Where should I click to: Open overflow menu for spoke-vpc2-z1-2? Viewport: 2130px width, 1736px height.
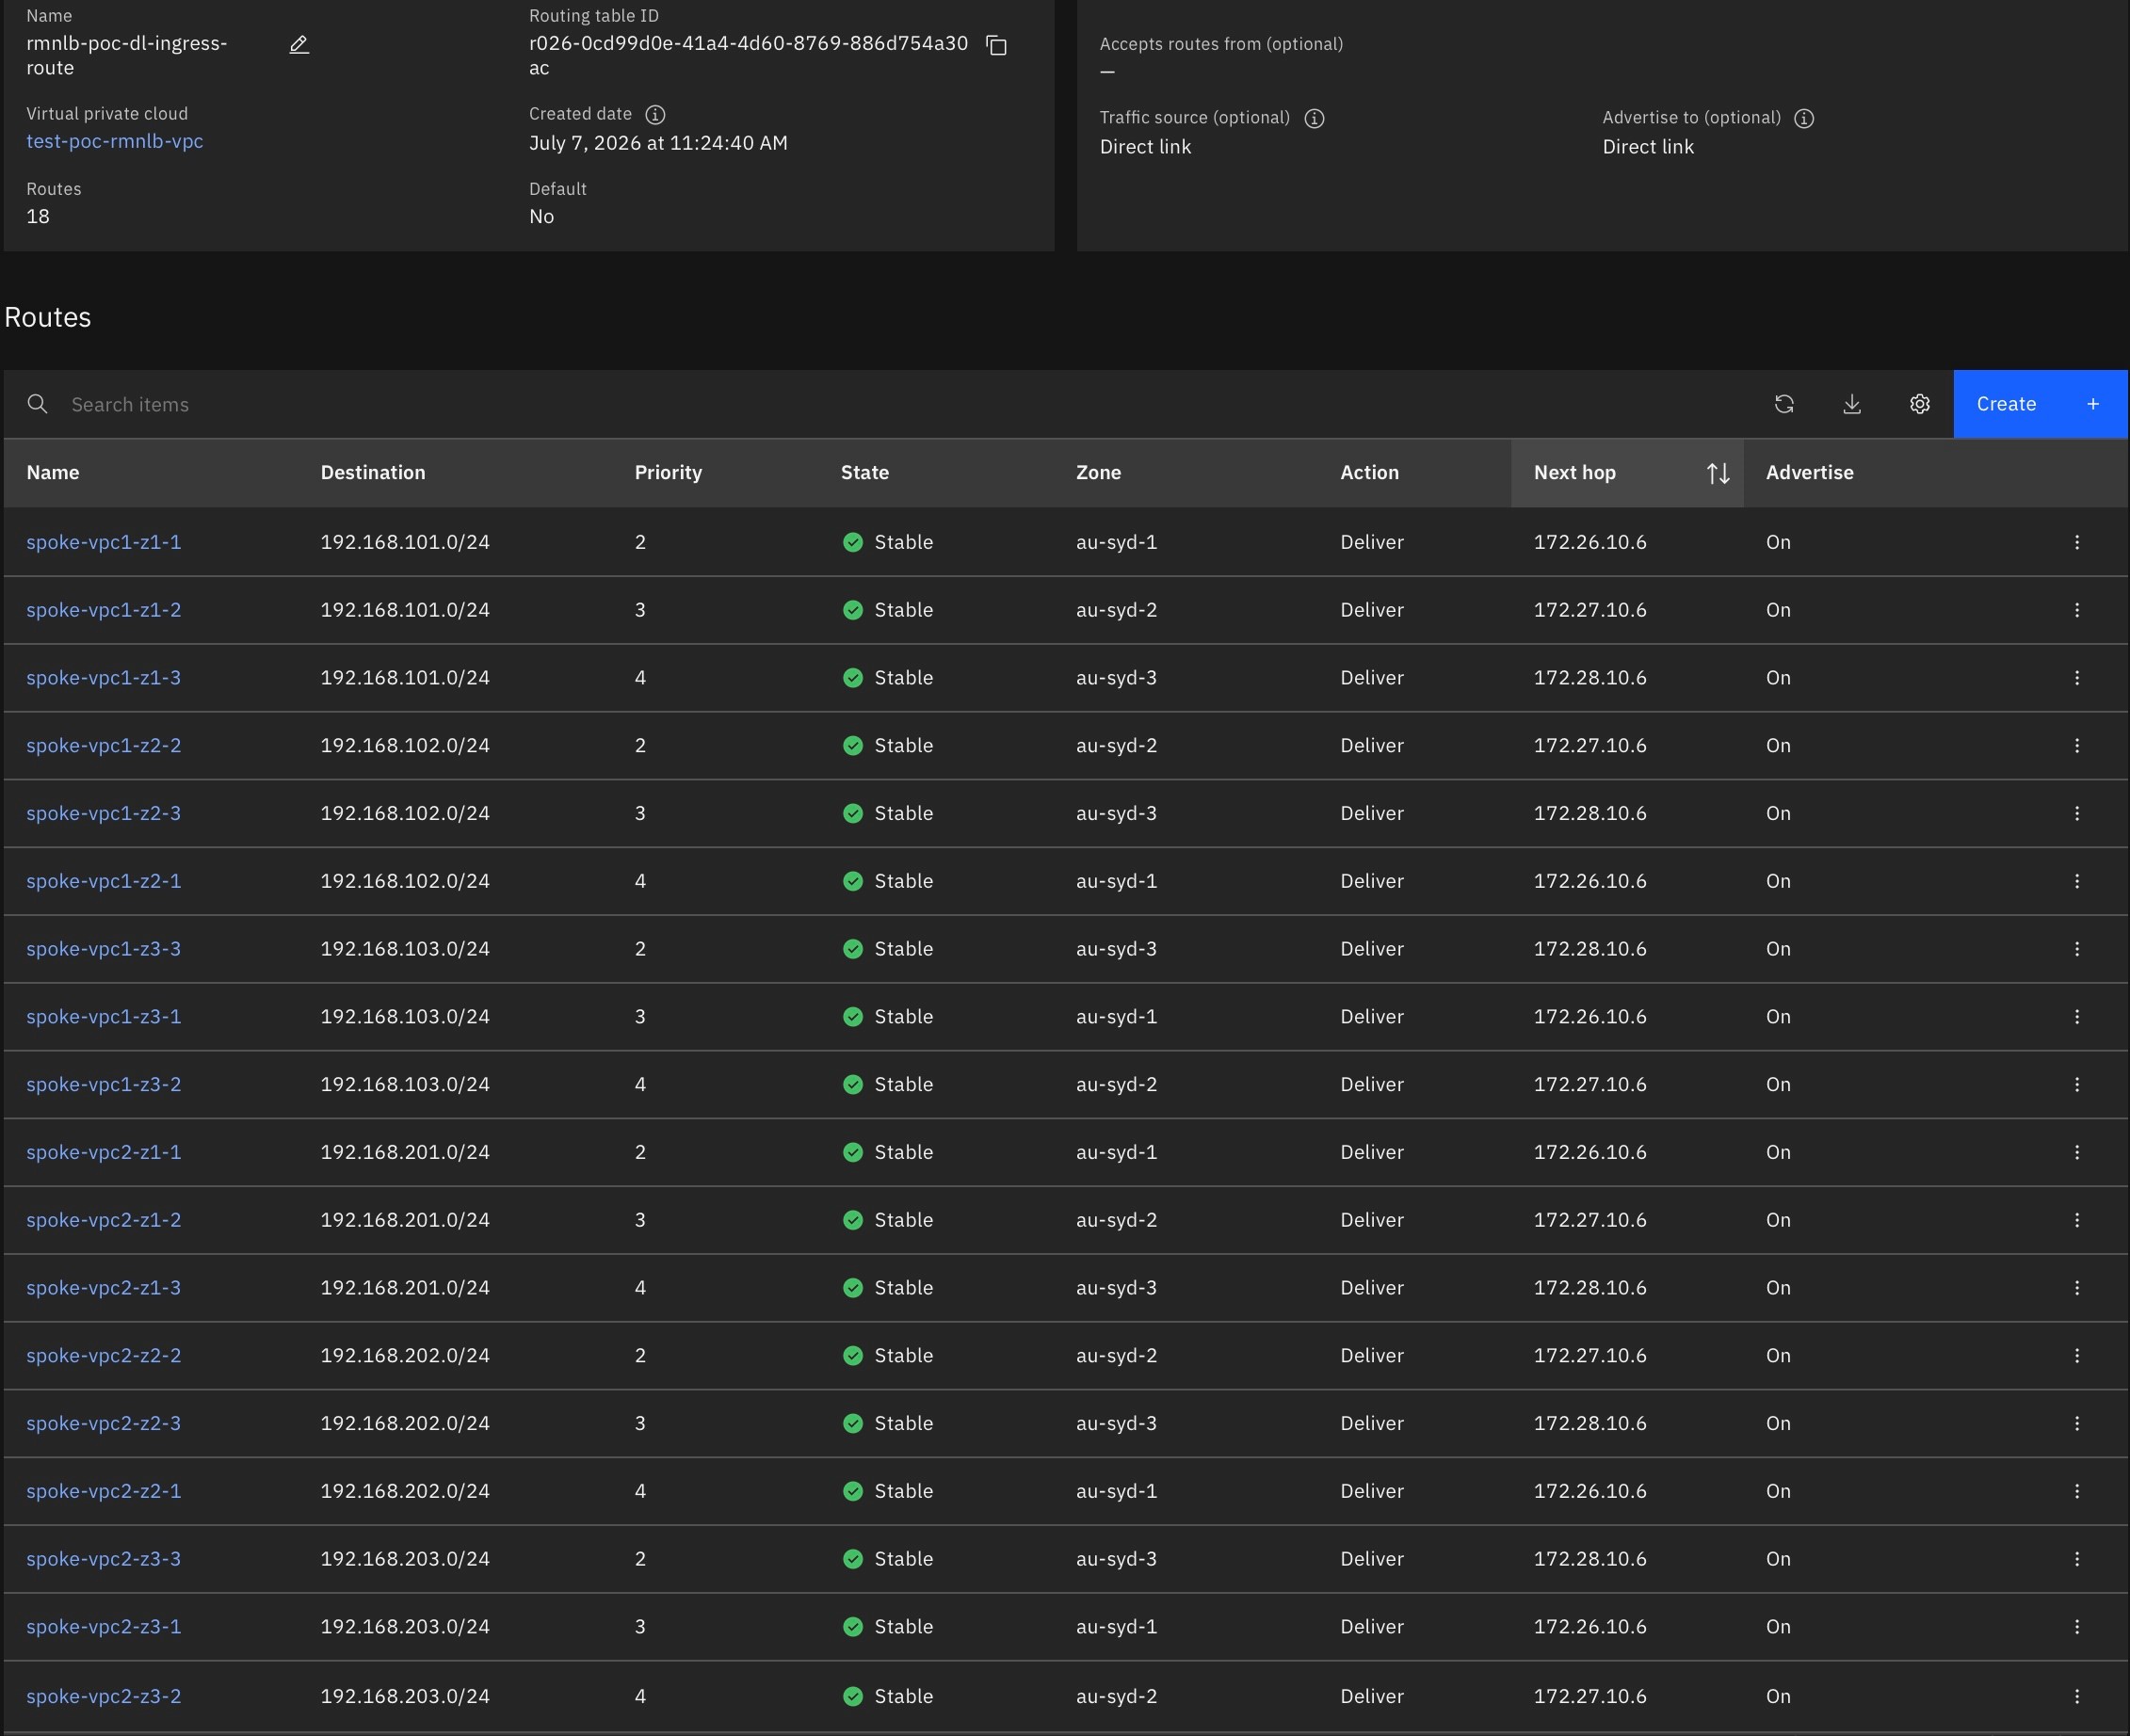2077,1220
